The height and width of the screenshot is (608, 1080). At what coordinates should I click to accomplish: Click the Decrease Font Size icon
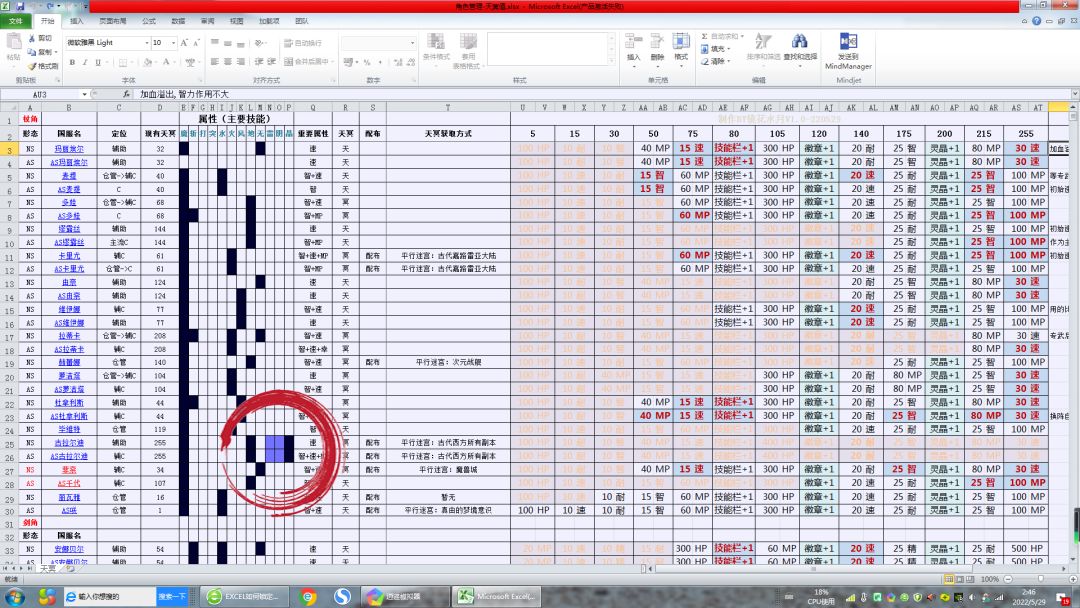tap(196, 43)
